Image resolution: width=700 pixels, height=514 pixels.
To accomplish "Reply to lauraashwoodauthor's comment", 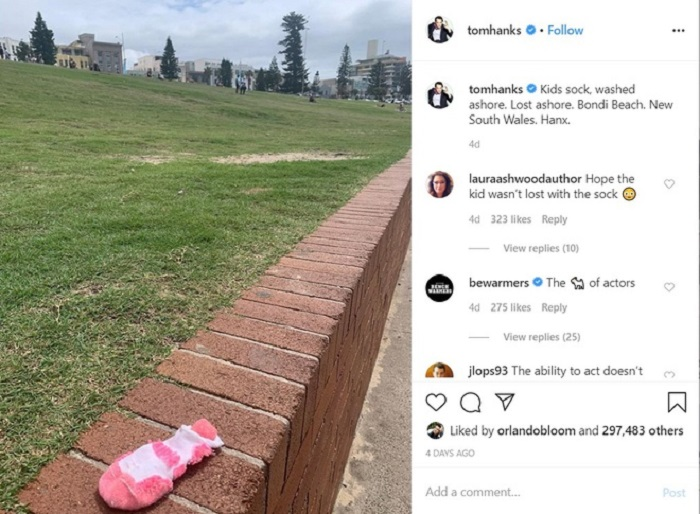I will click(x=554, y=219).
